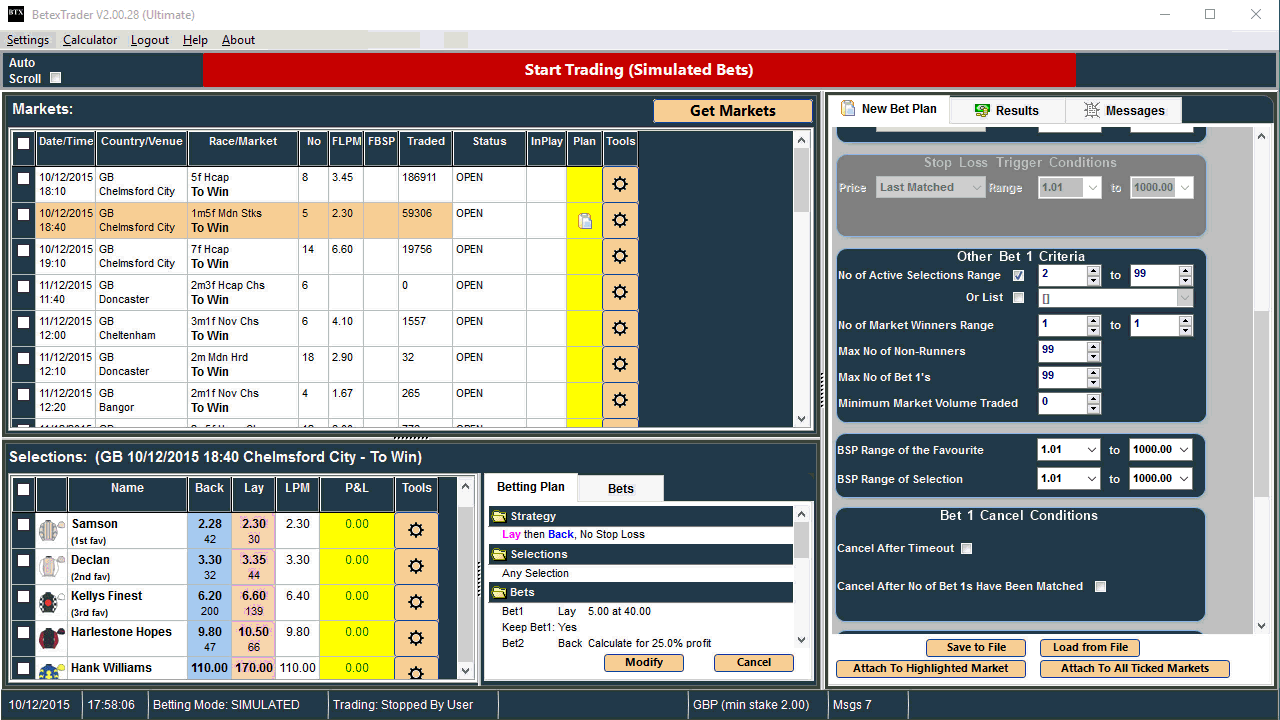Toggle the Auto Scroll checkbox
The width and height of the screenshot is (1280, 720).
click(x=56, y=78)
